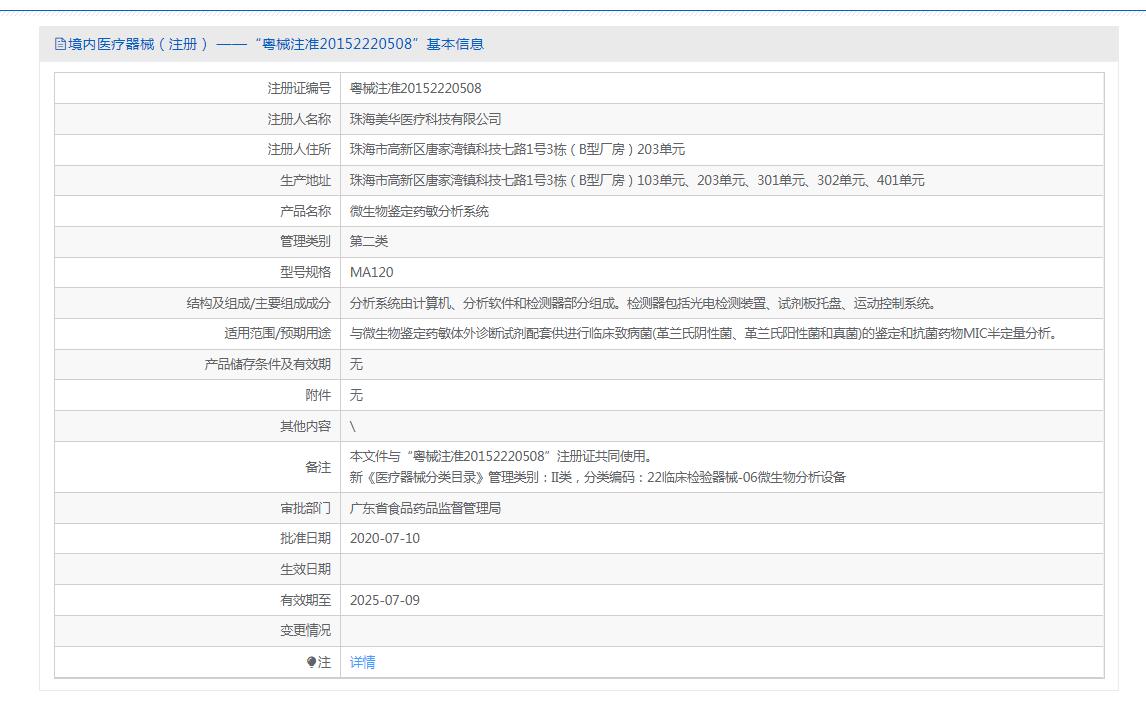Select the product name 微生物鉴定药敏分析系统
The height and width of the screenshot is (714, 1146).
pyautogui.click(x=419, y=212)
